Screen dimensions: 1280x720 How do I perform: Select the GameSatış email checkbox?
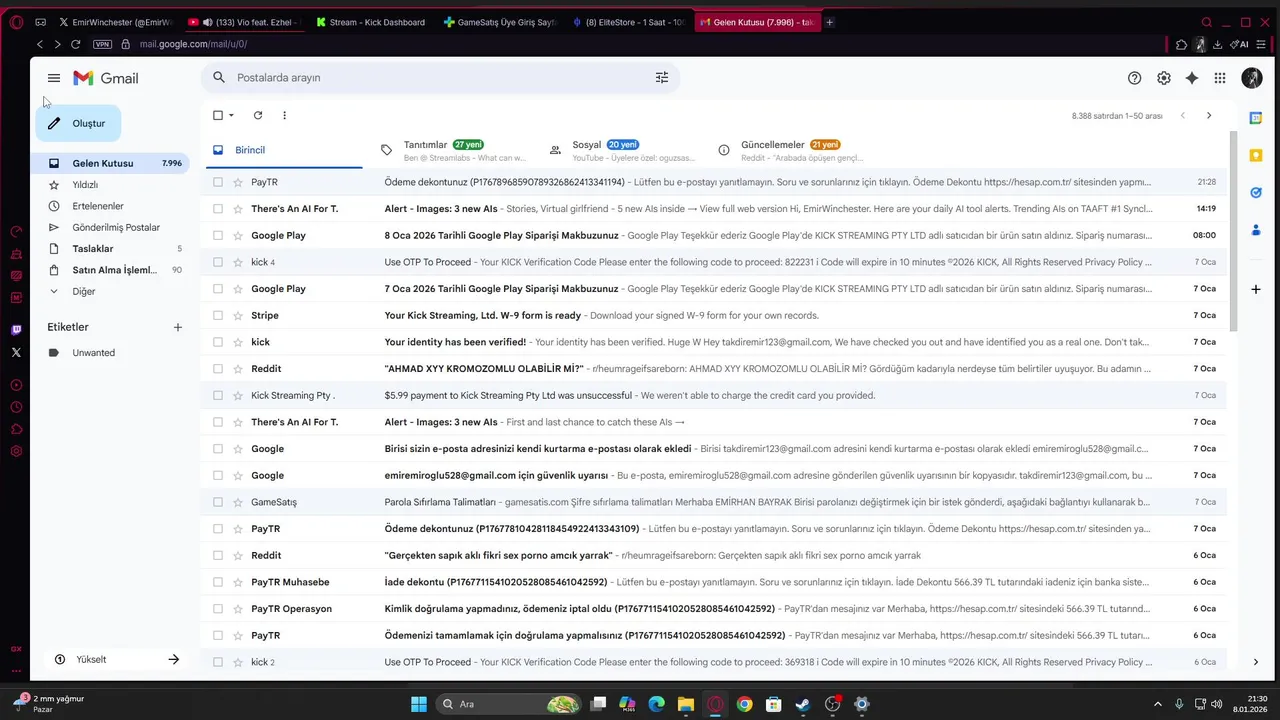[x=218, y=502]
